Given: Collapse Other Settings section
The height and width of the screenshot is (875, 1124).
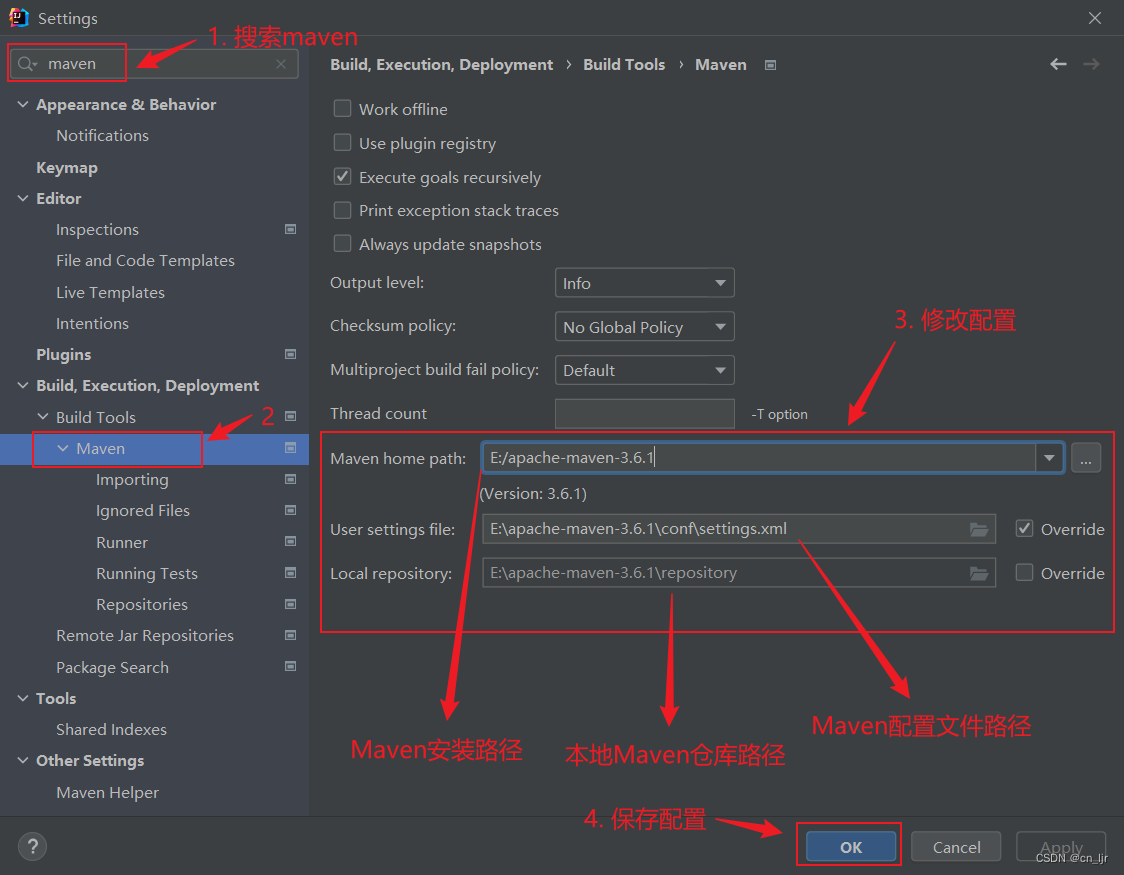Looking at the screenshot, I should pyautogui.click(x=23, y=760).
